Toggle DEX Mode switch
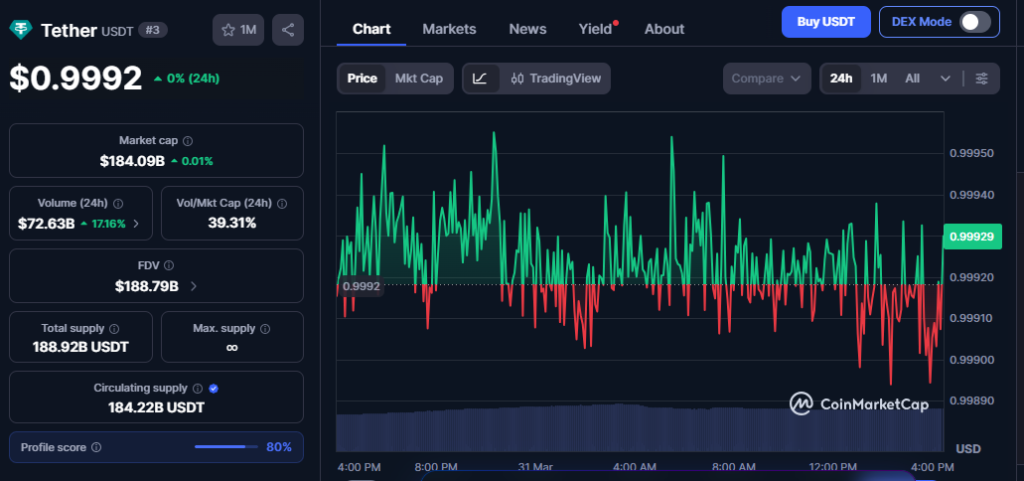This screenshot has width=1024, height=481. [x=974, y=22]
